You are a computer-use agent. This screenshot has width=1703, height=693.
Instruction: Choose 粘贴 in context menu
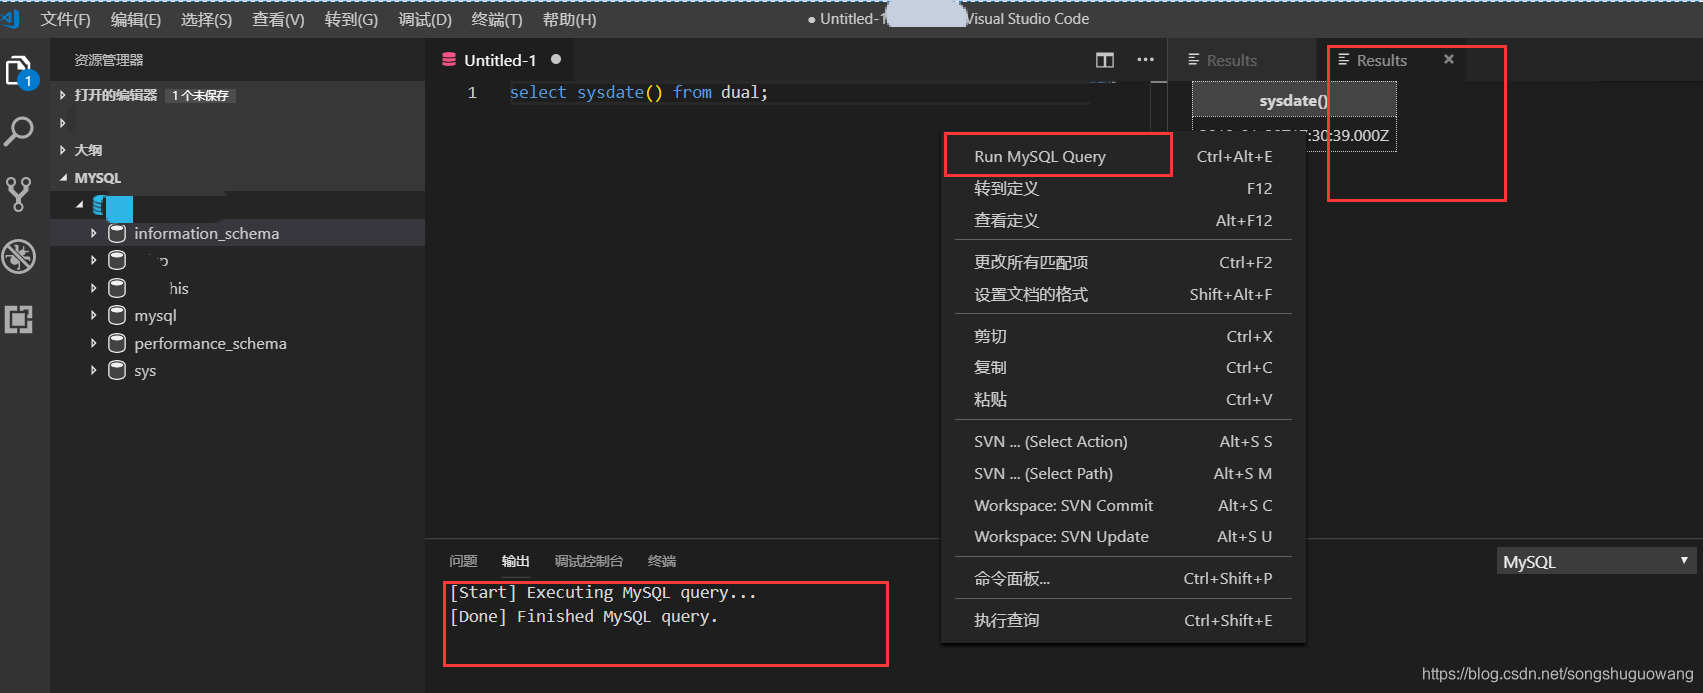coord(1123,399)
